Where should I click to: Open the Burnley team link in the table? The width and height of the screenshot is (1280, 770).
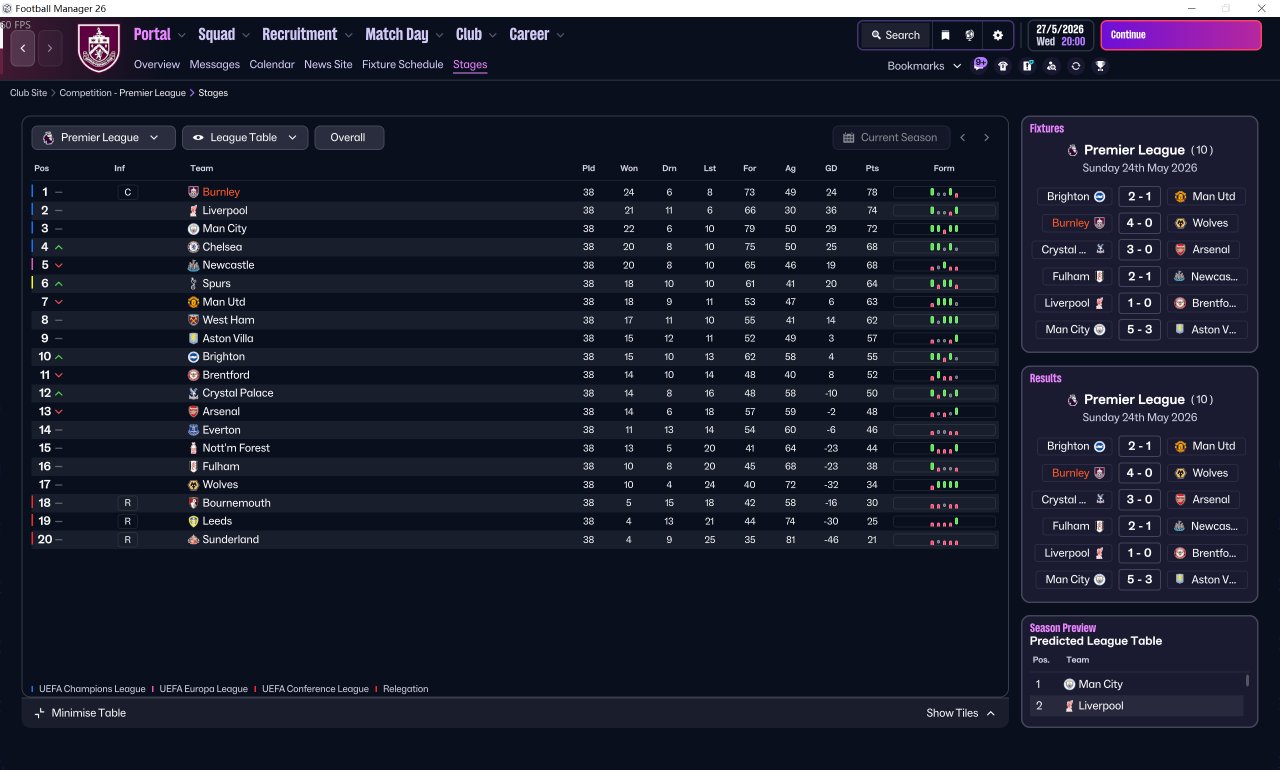(221, 192)
